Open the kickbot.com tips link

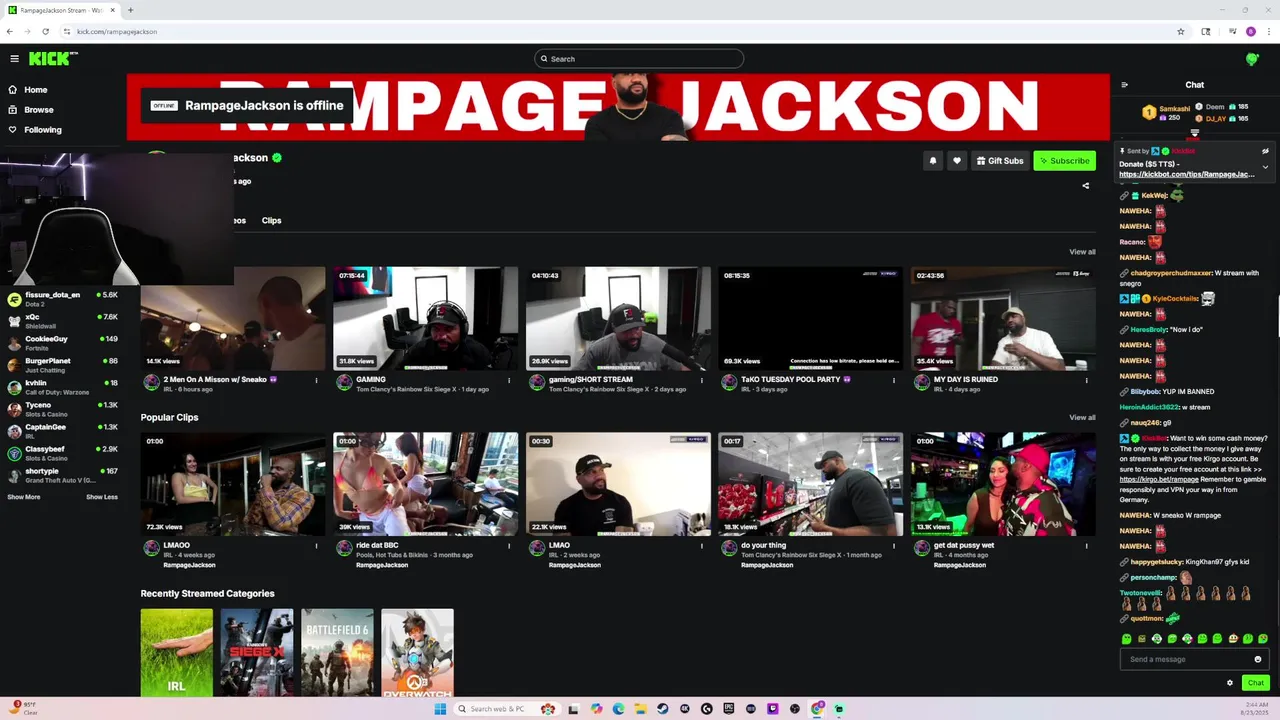pos(1187,175)
